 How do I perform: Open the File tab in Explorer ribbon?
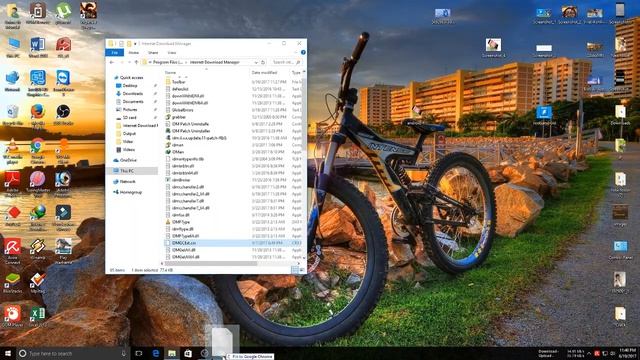(x=115, y=53)
